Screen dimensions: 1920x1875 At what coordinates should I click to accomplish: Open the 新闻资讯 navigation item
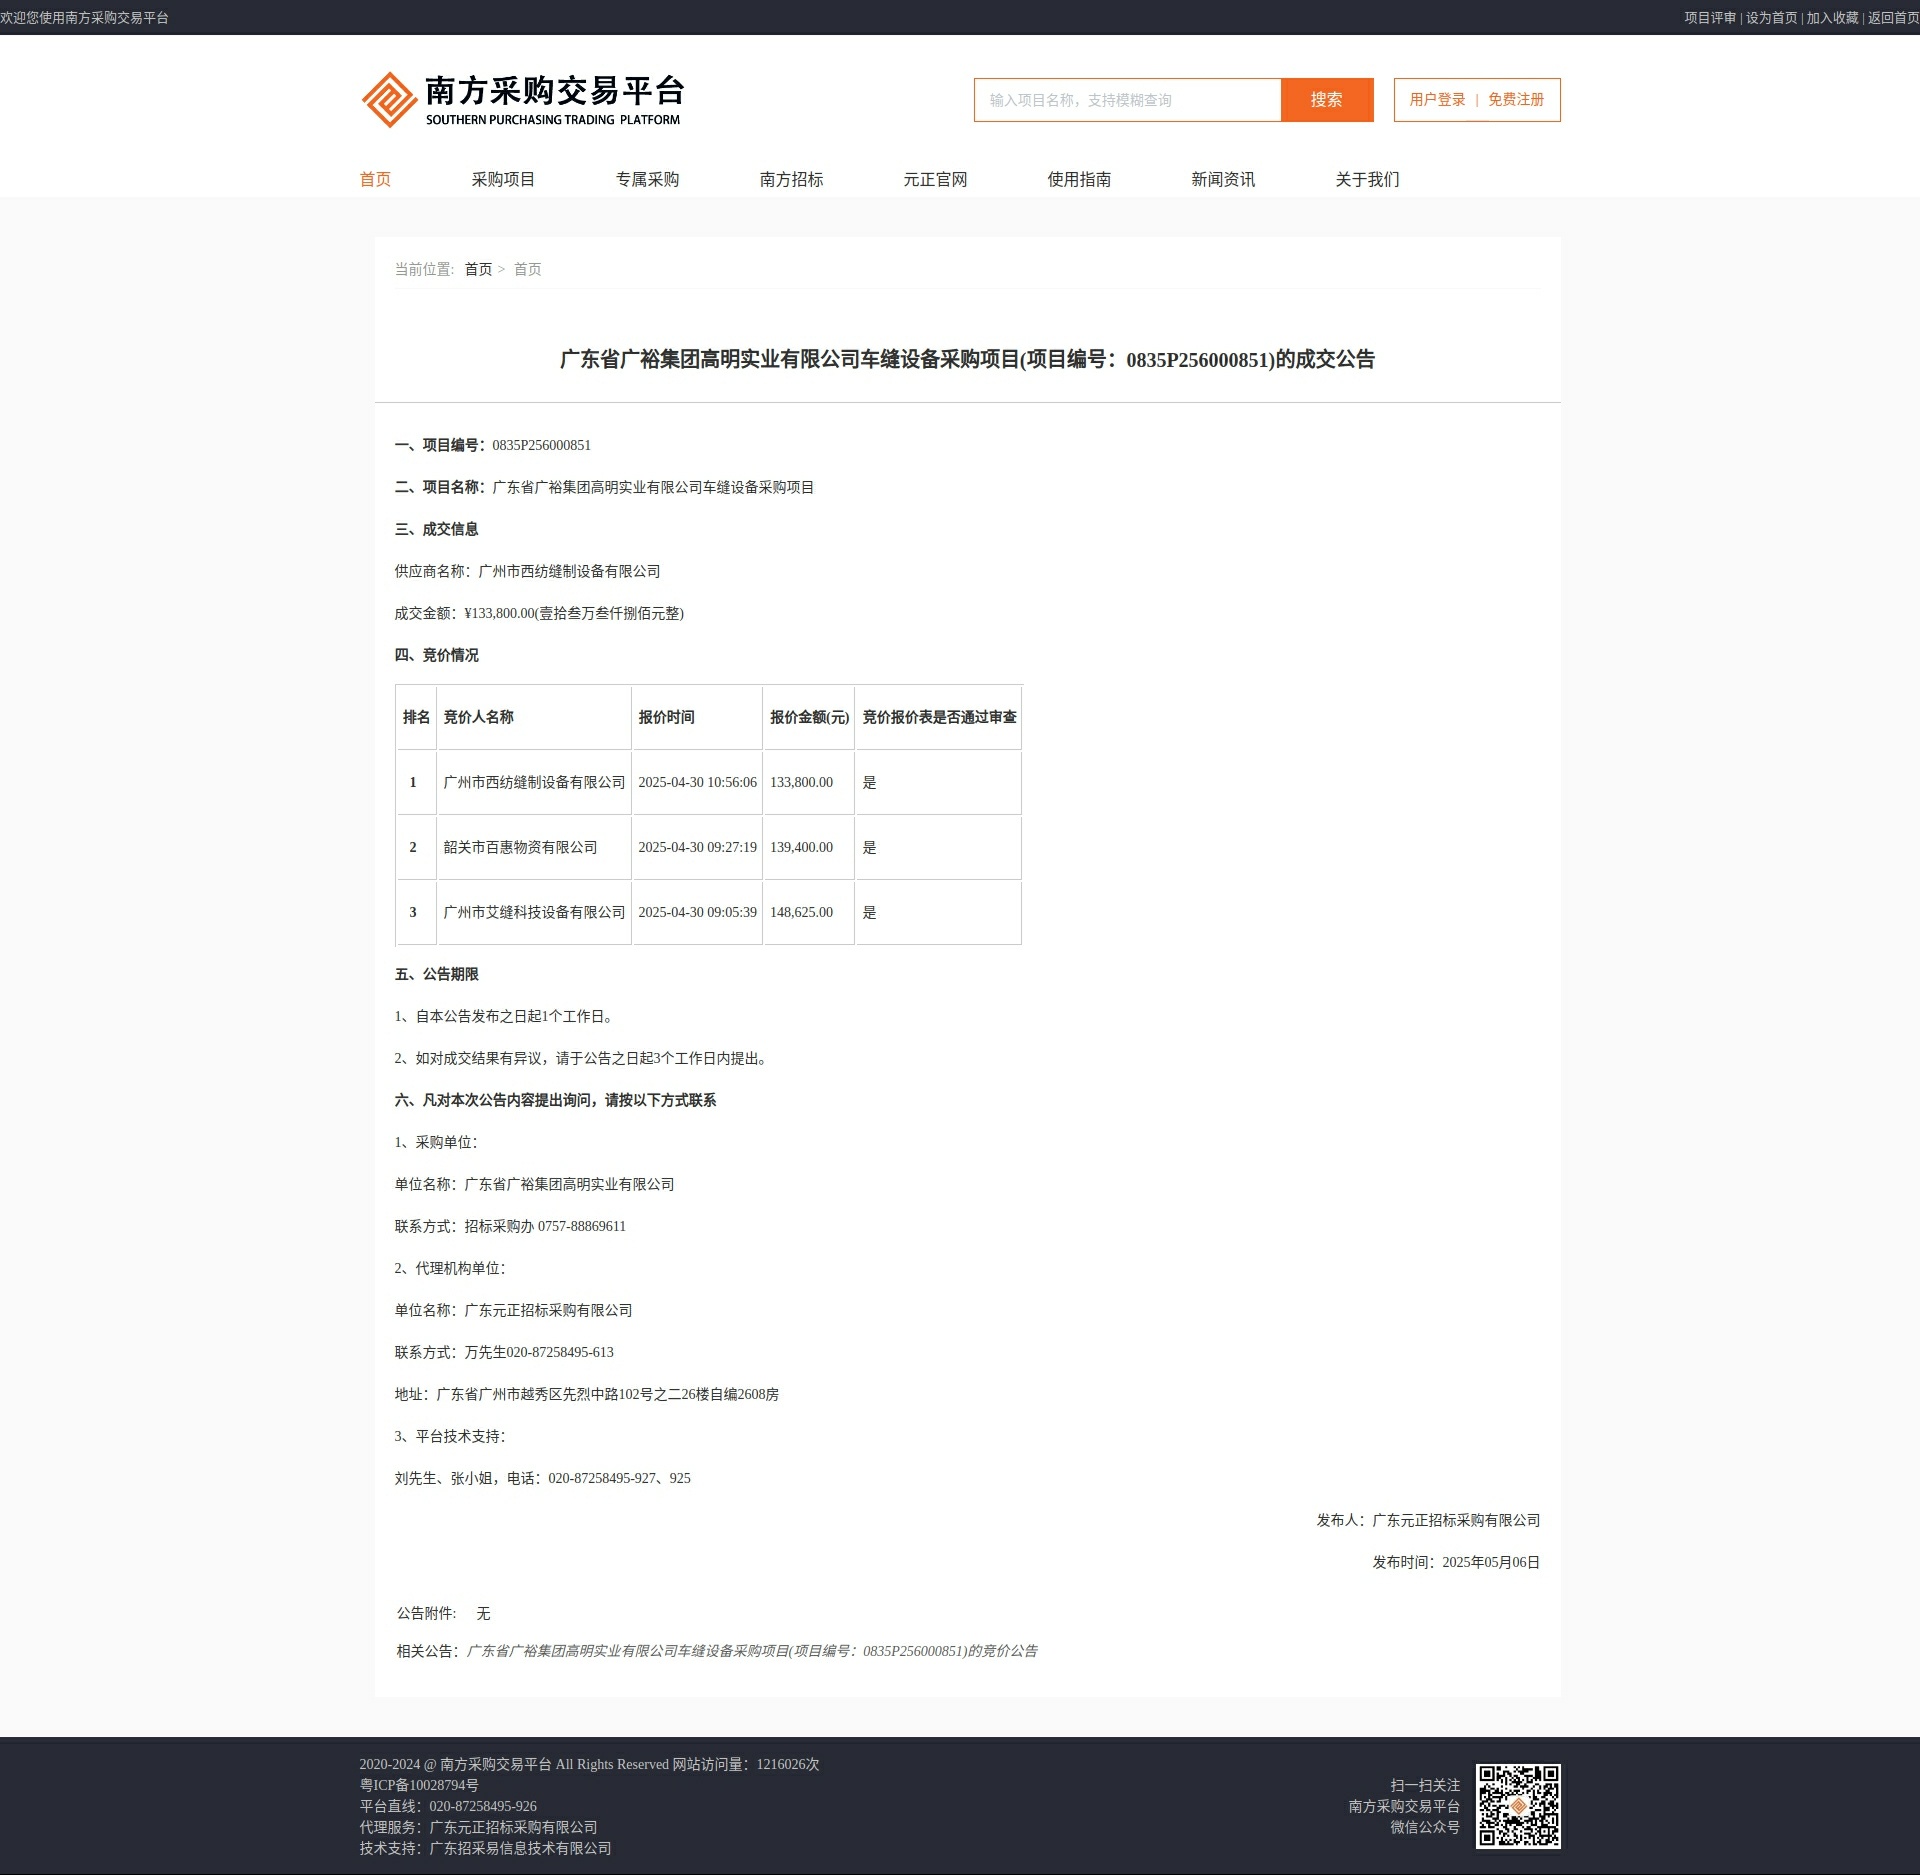coord(1223,180)
